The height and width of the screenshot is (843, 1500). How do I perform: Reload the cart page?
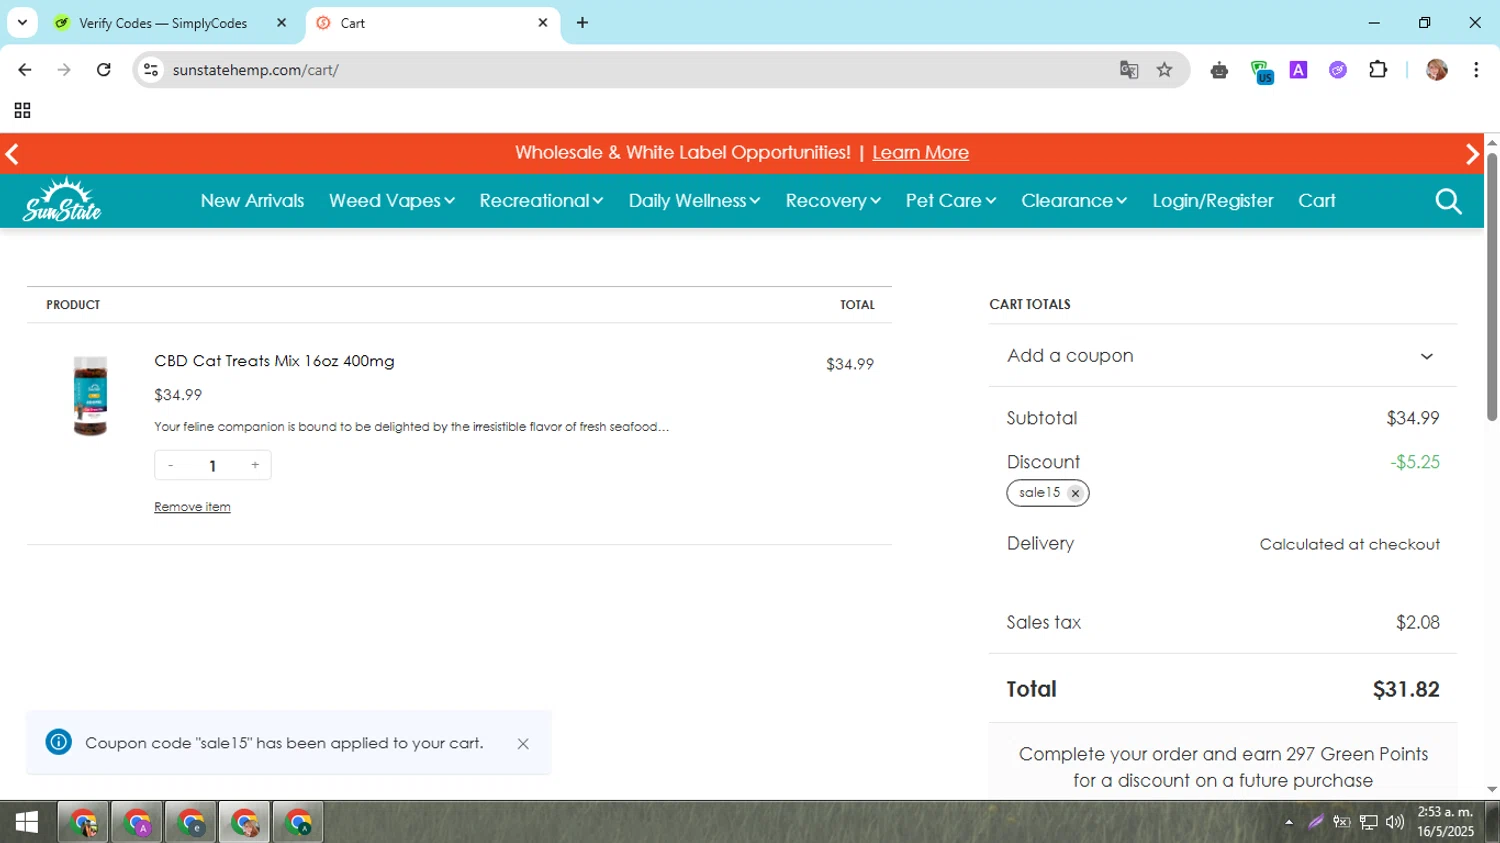pyautogui.click(x=104, y=70)
